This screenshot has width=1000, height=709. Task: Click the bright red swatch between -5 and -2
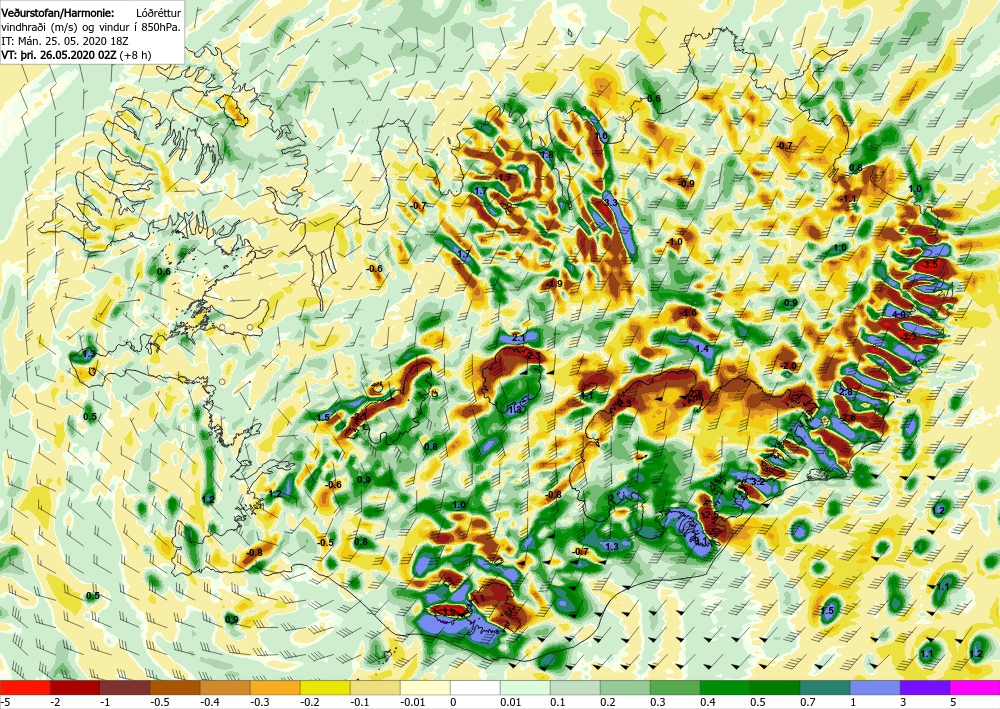(25, 688)
